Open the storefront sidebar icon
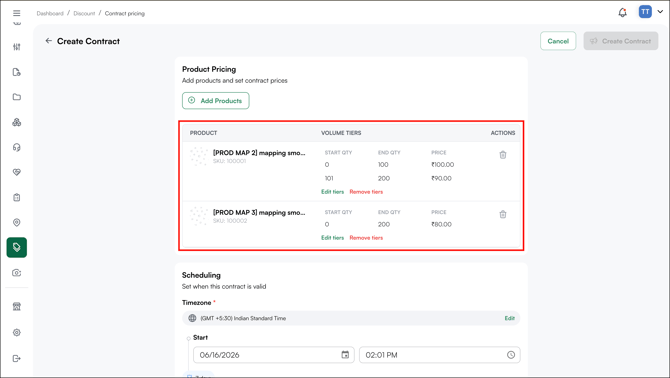 (x=17, y=307)
